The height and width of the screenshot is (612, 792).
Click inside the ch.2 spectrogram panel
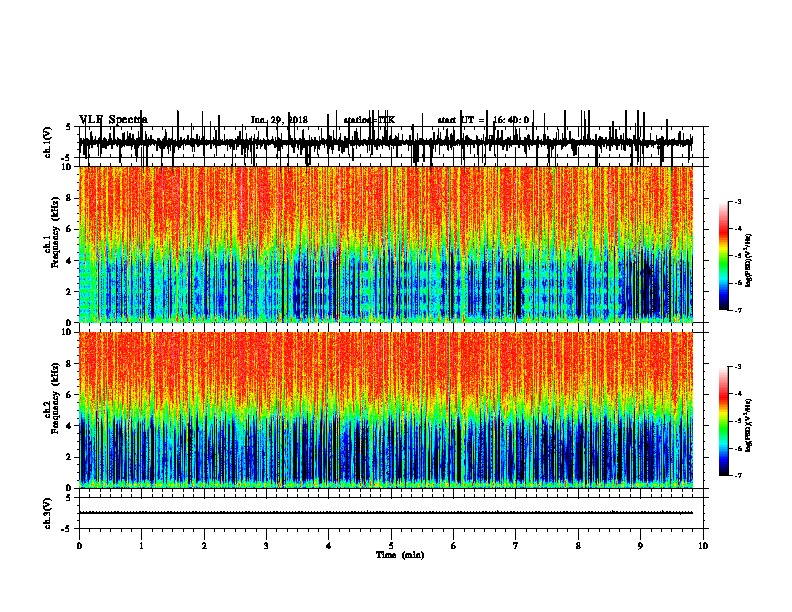(386, 410)
